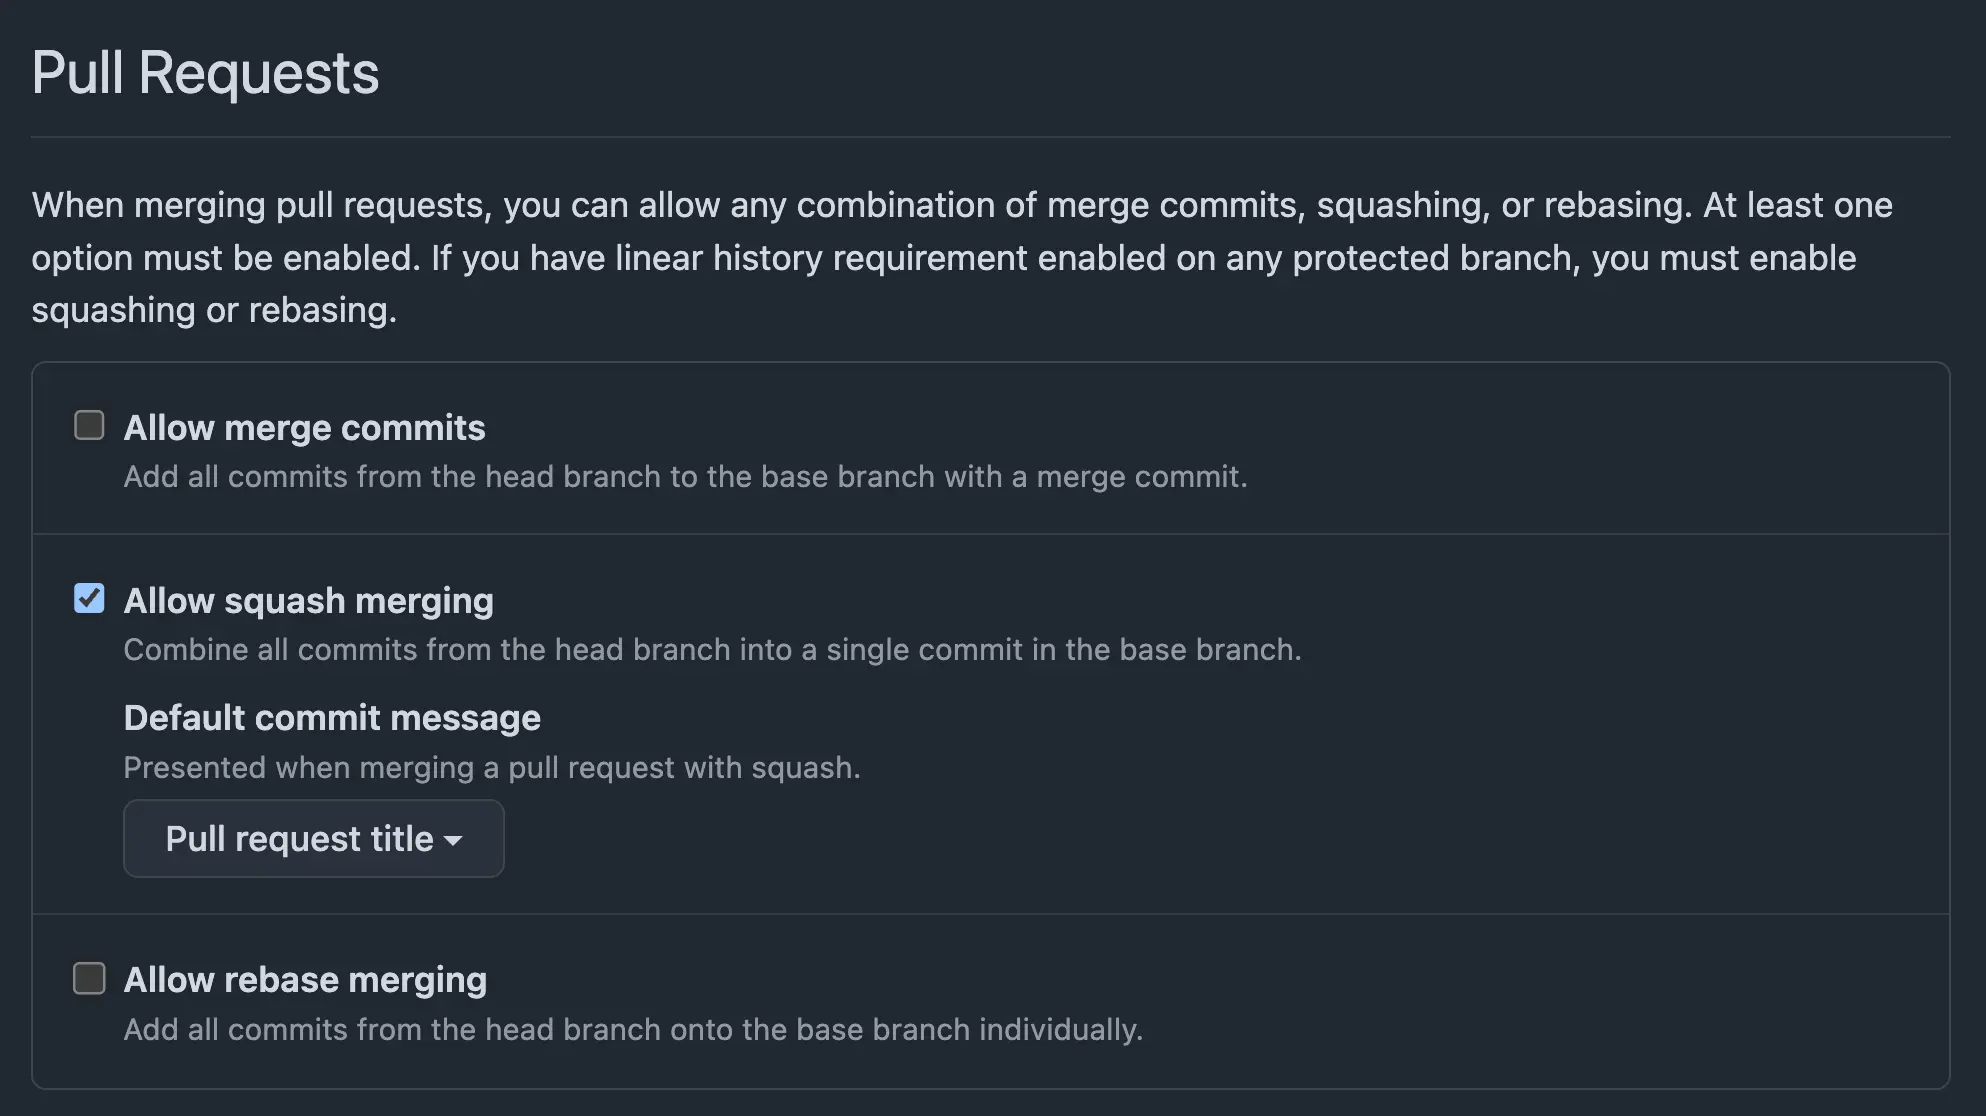Enable the Allow merge commits checkbox
Viewport: 1986px width, 1116px height.
coord(89,426)
